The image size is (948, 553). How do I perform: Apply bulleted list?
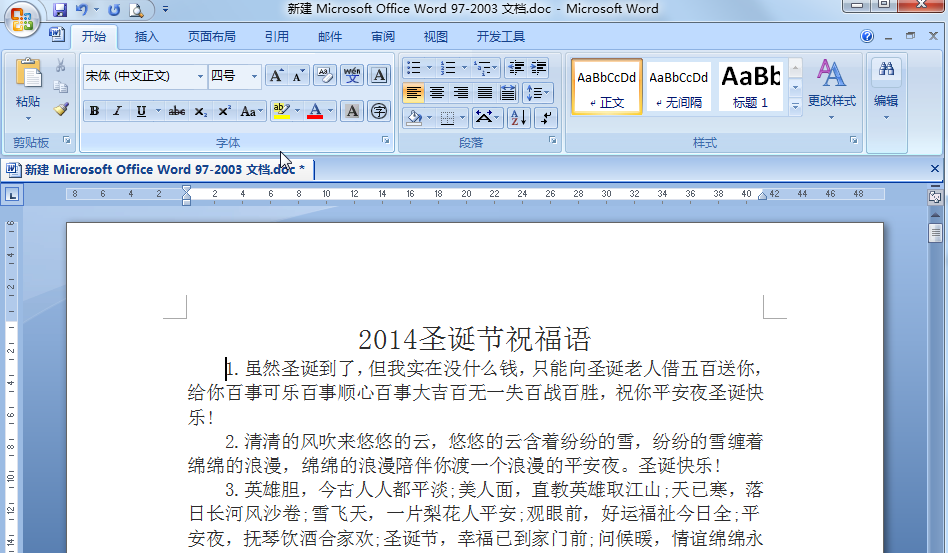(414, 68)
